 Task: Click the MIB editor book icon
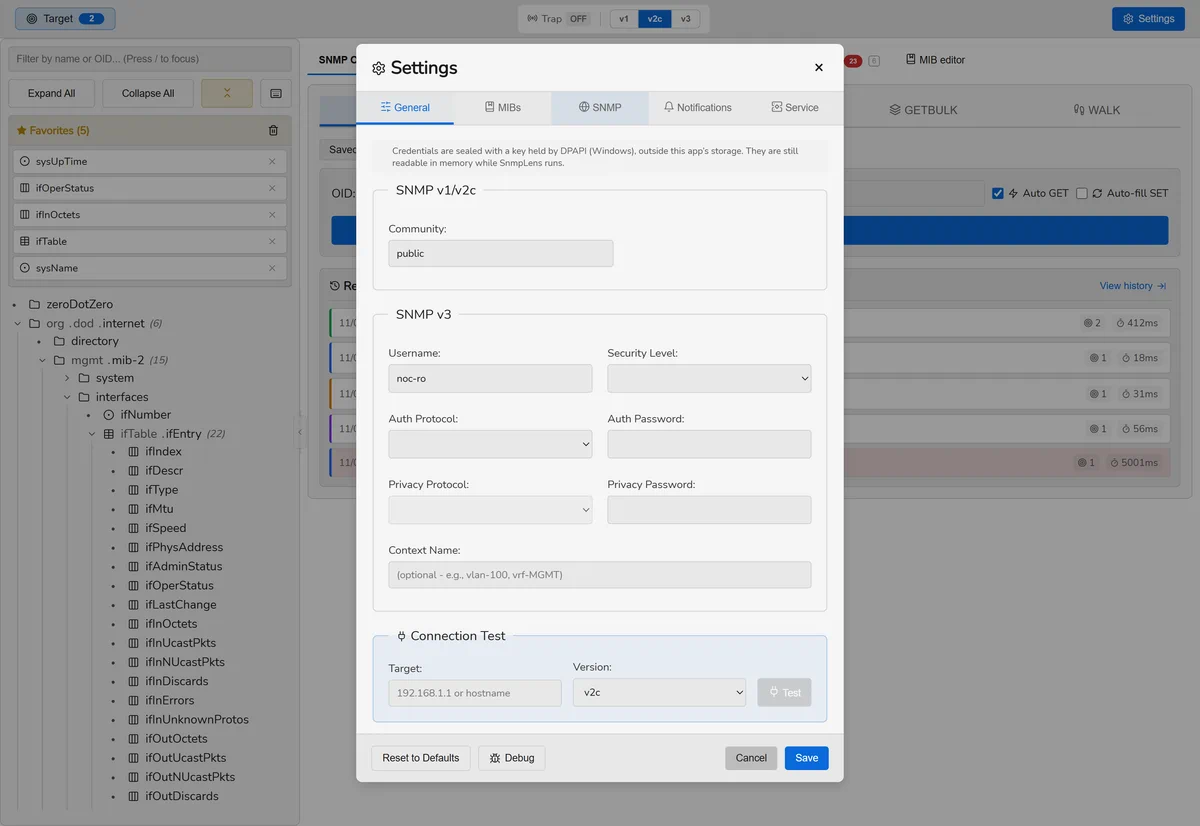tap(911, 60)
